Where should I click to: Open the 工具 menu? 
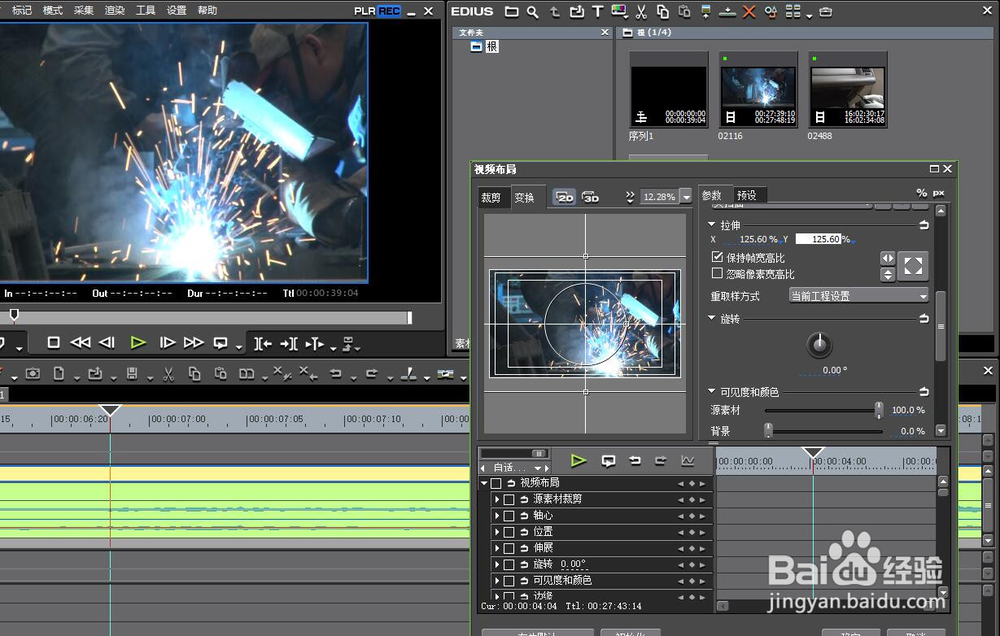click(x=145, y=10)
